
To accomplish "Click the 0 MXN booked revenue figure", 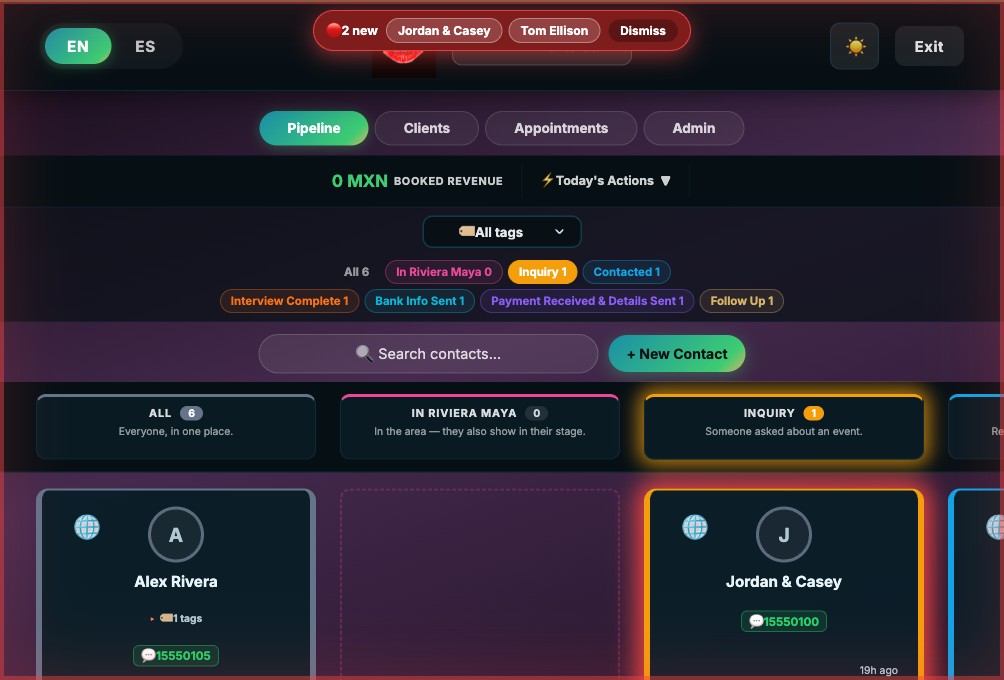I will tap(359, 181).
